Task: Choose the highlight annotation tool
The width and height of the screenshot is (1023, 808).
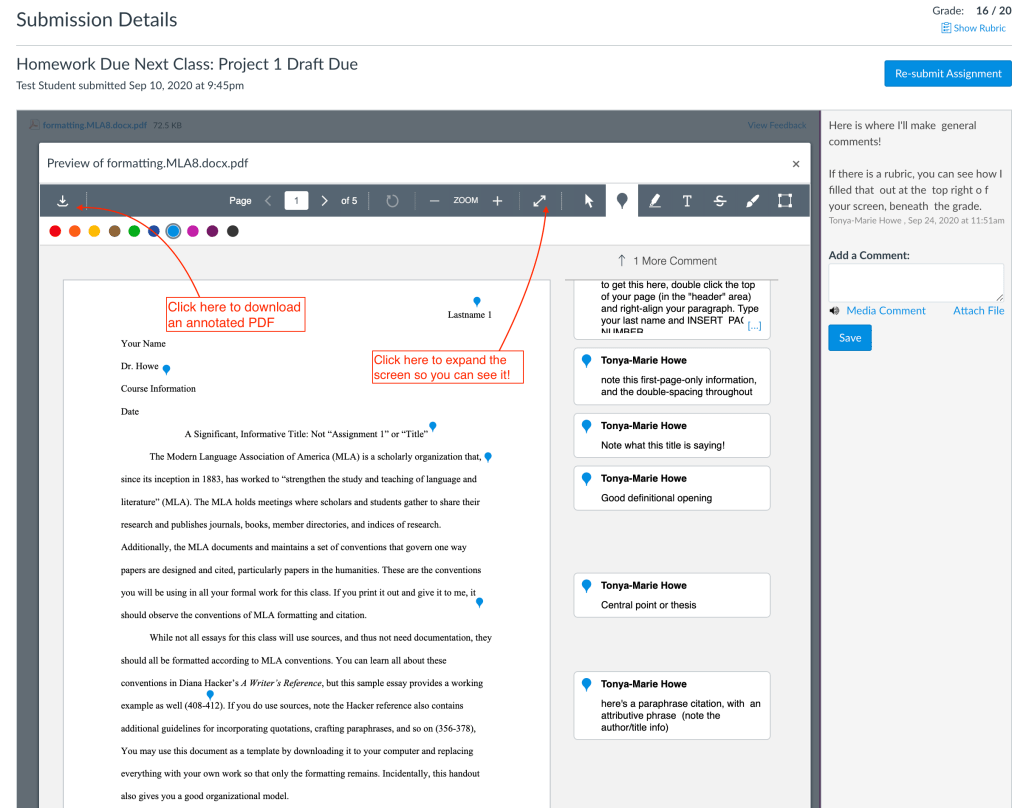Action: point(654,201)
